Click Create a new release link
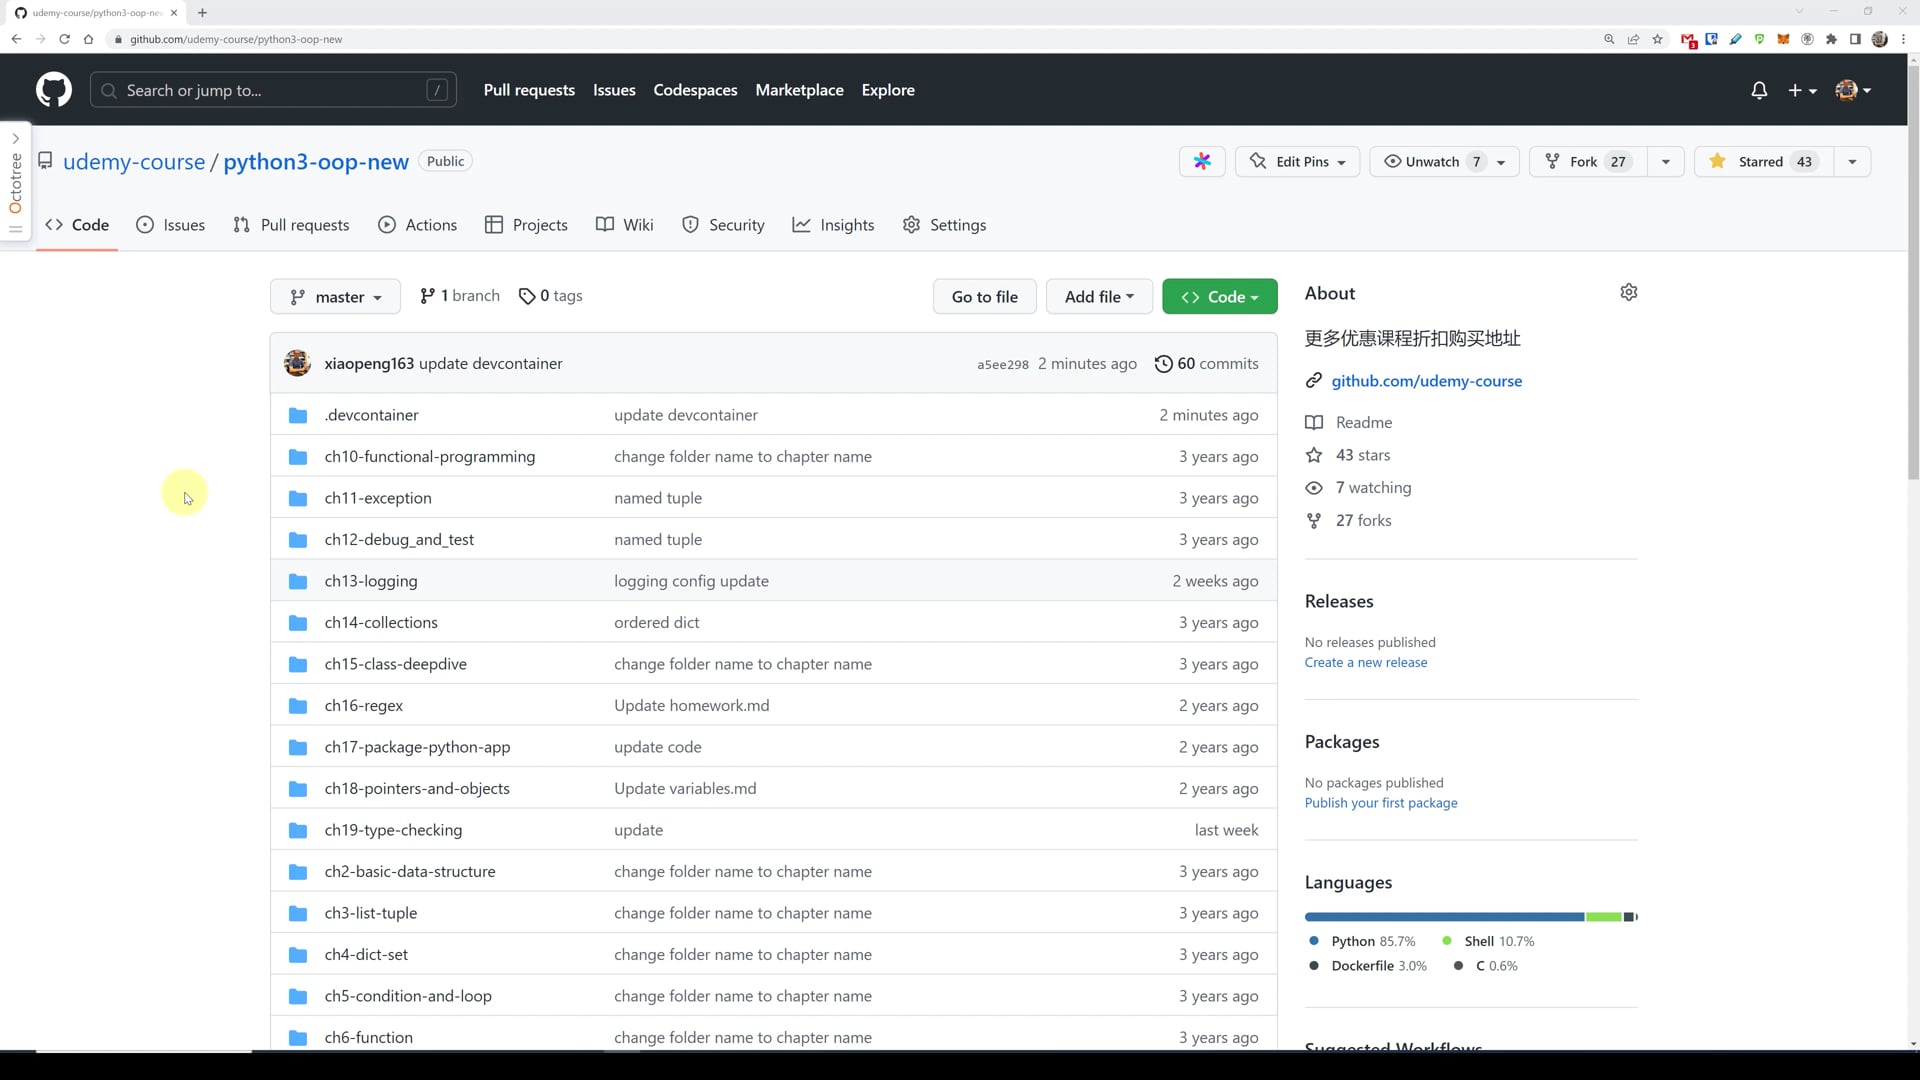 pyautogui.click(x=1365, y=663)
